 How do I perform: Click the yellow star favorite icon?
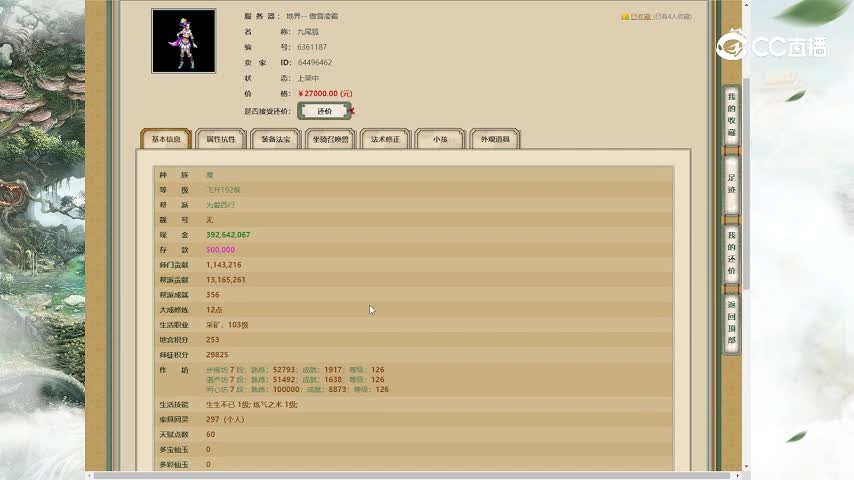(x=625, y=17)
